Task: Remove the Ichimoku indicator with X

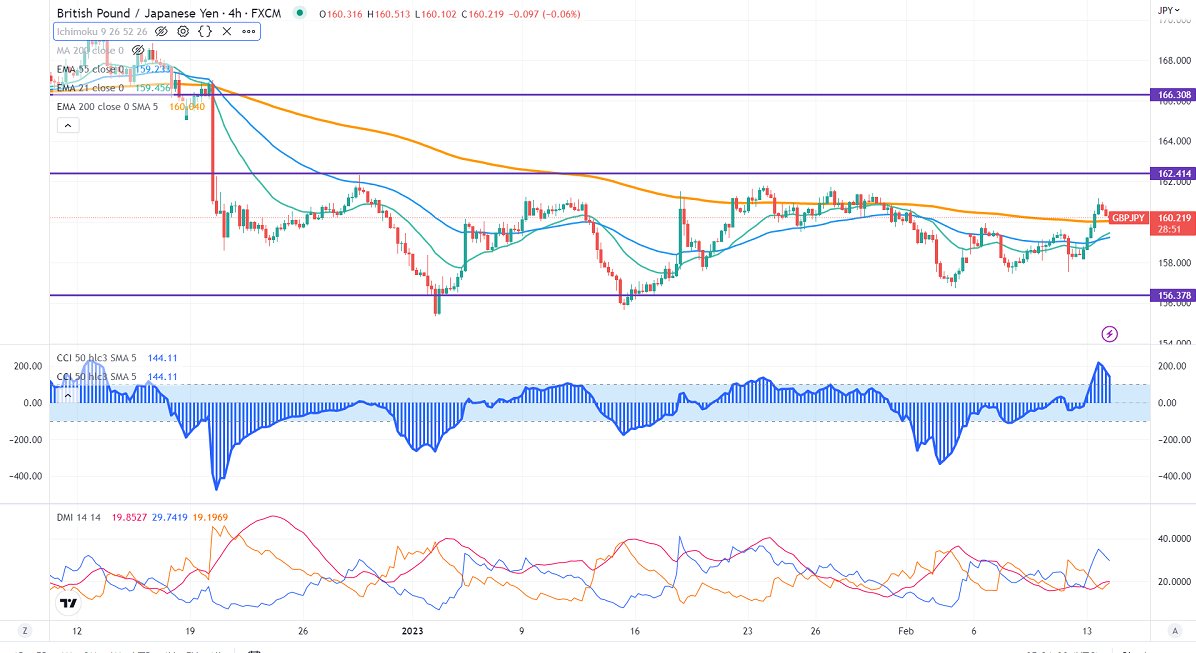Action: pos(227,31)
